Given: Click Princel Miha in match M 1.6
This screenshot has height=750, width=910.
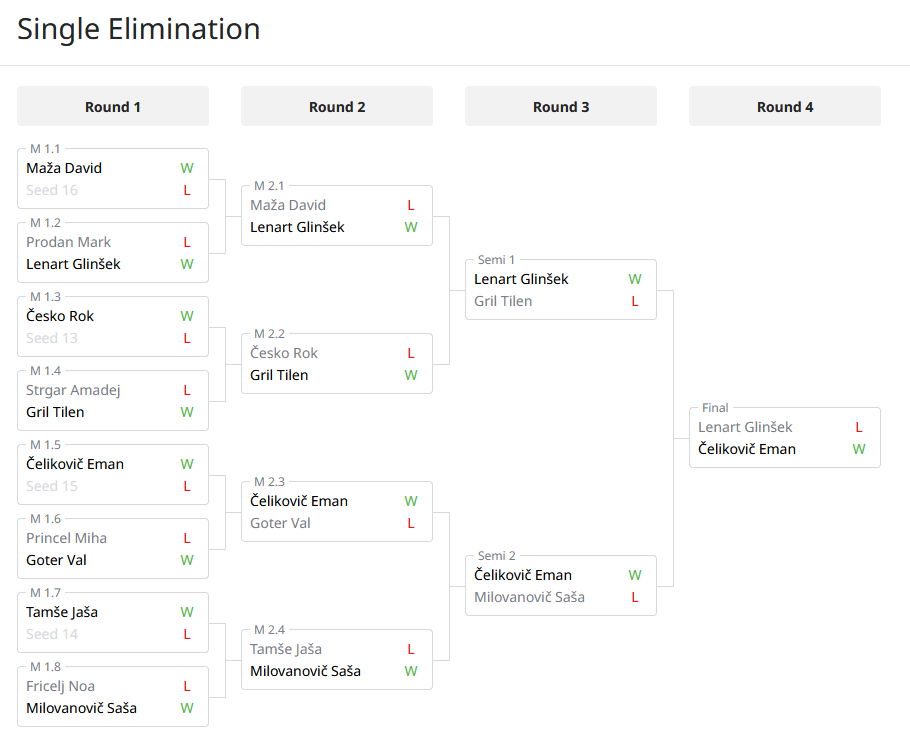Looking at the screenshot, I should coord(67,538).
